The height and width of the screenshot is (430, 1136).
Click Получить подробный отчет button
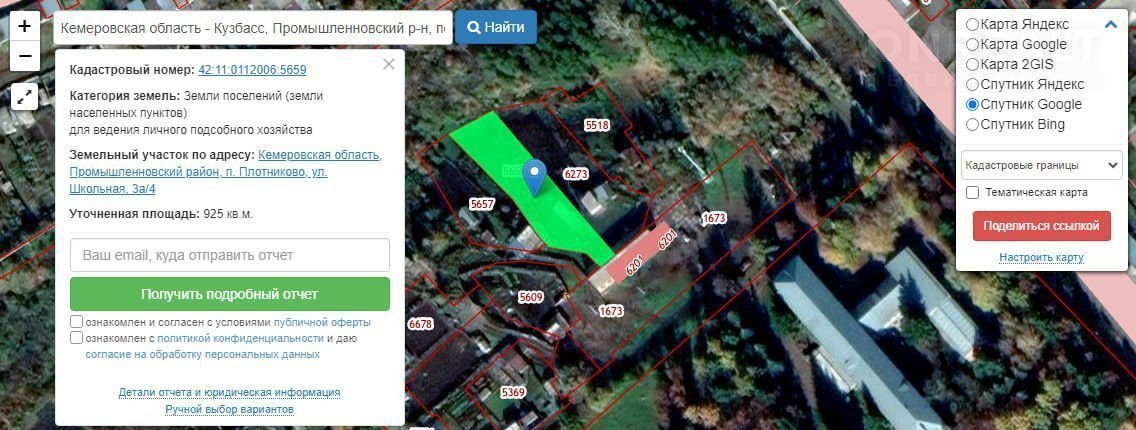pyautogui.click(x=230, y=294)
